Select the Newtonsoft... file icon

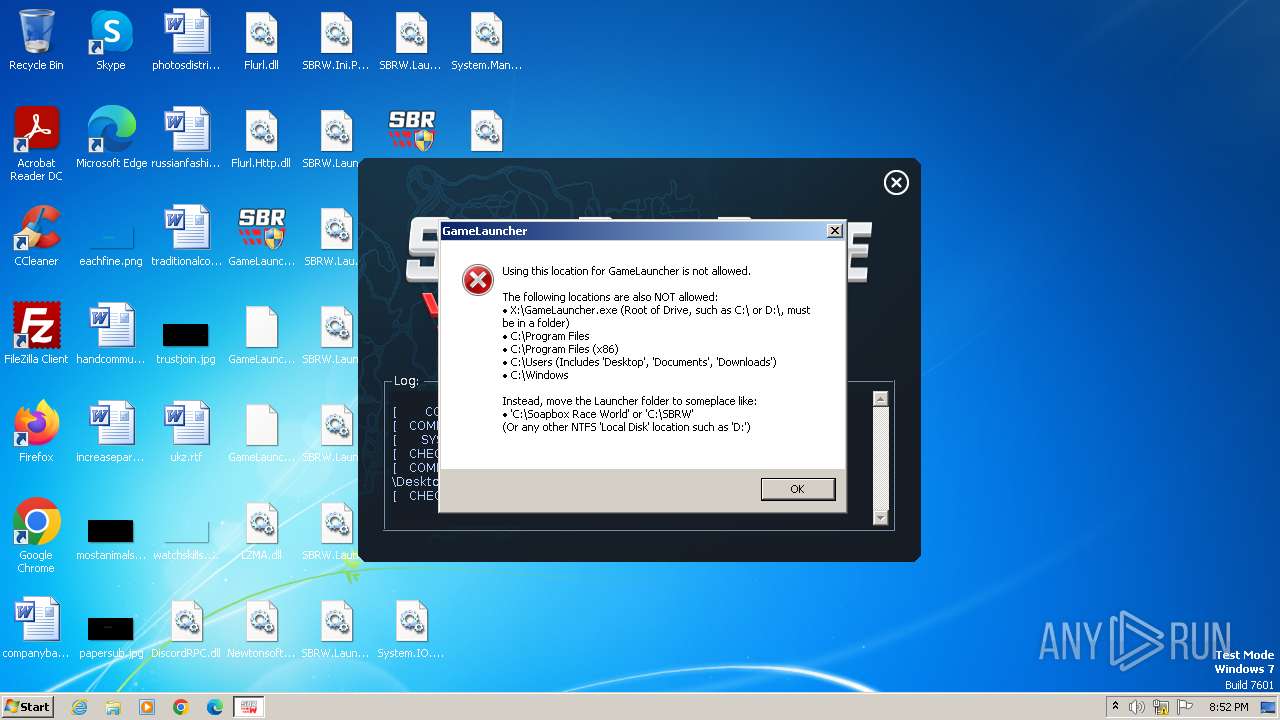261,628
